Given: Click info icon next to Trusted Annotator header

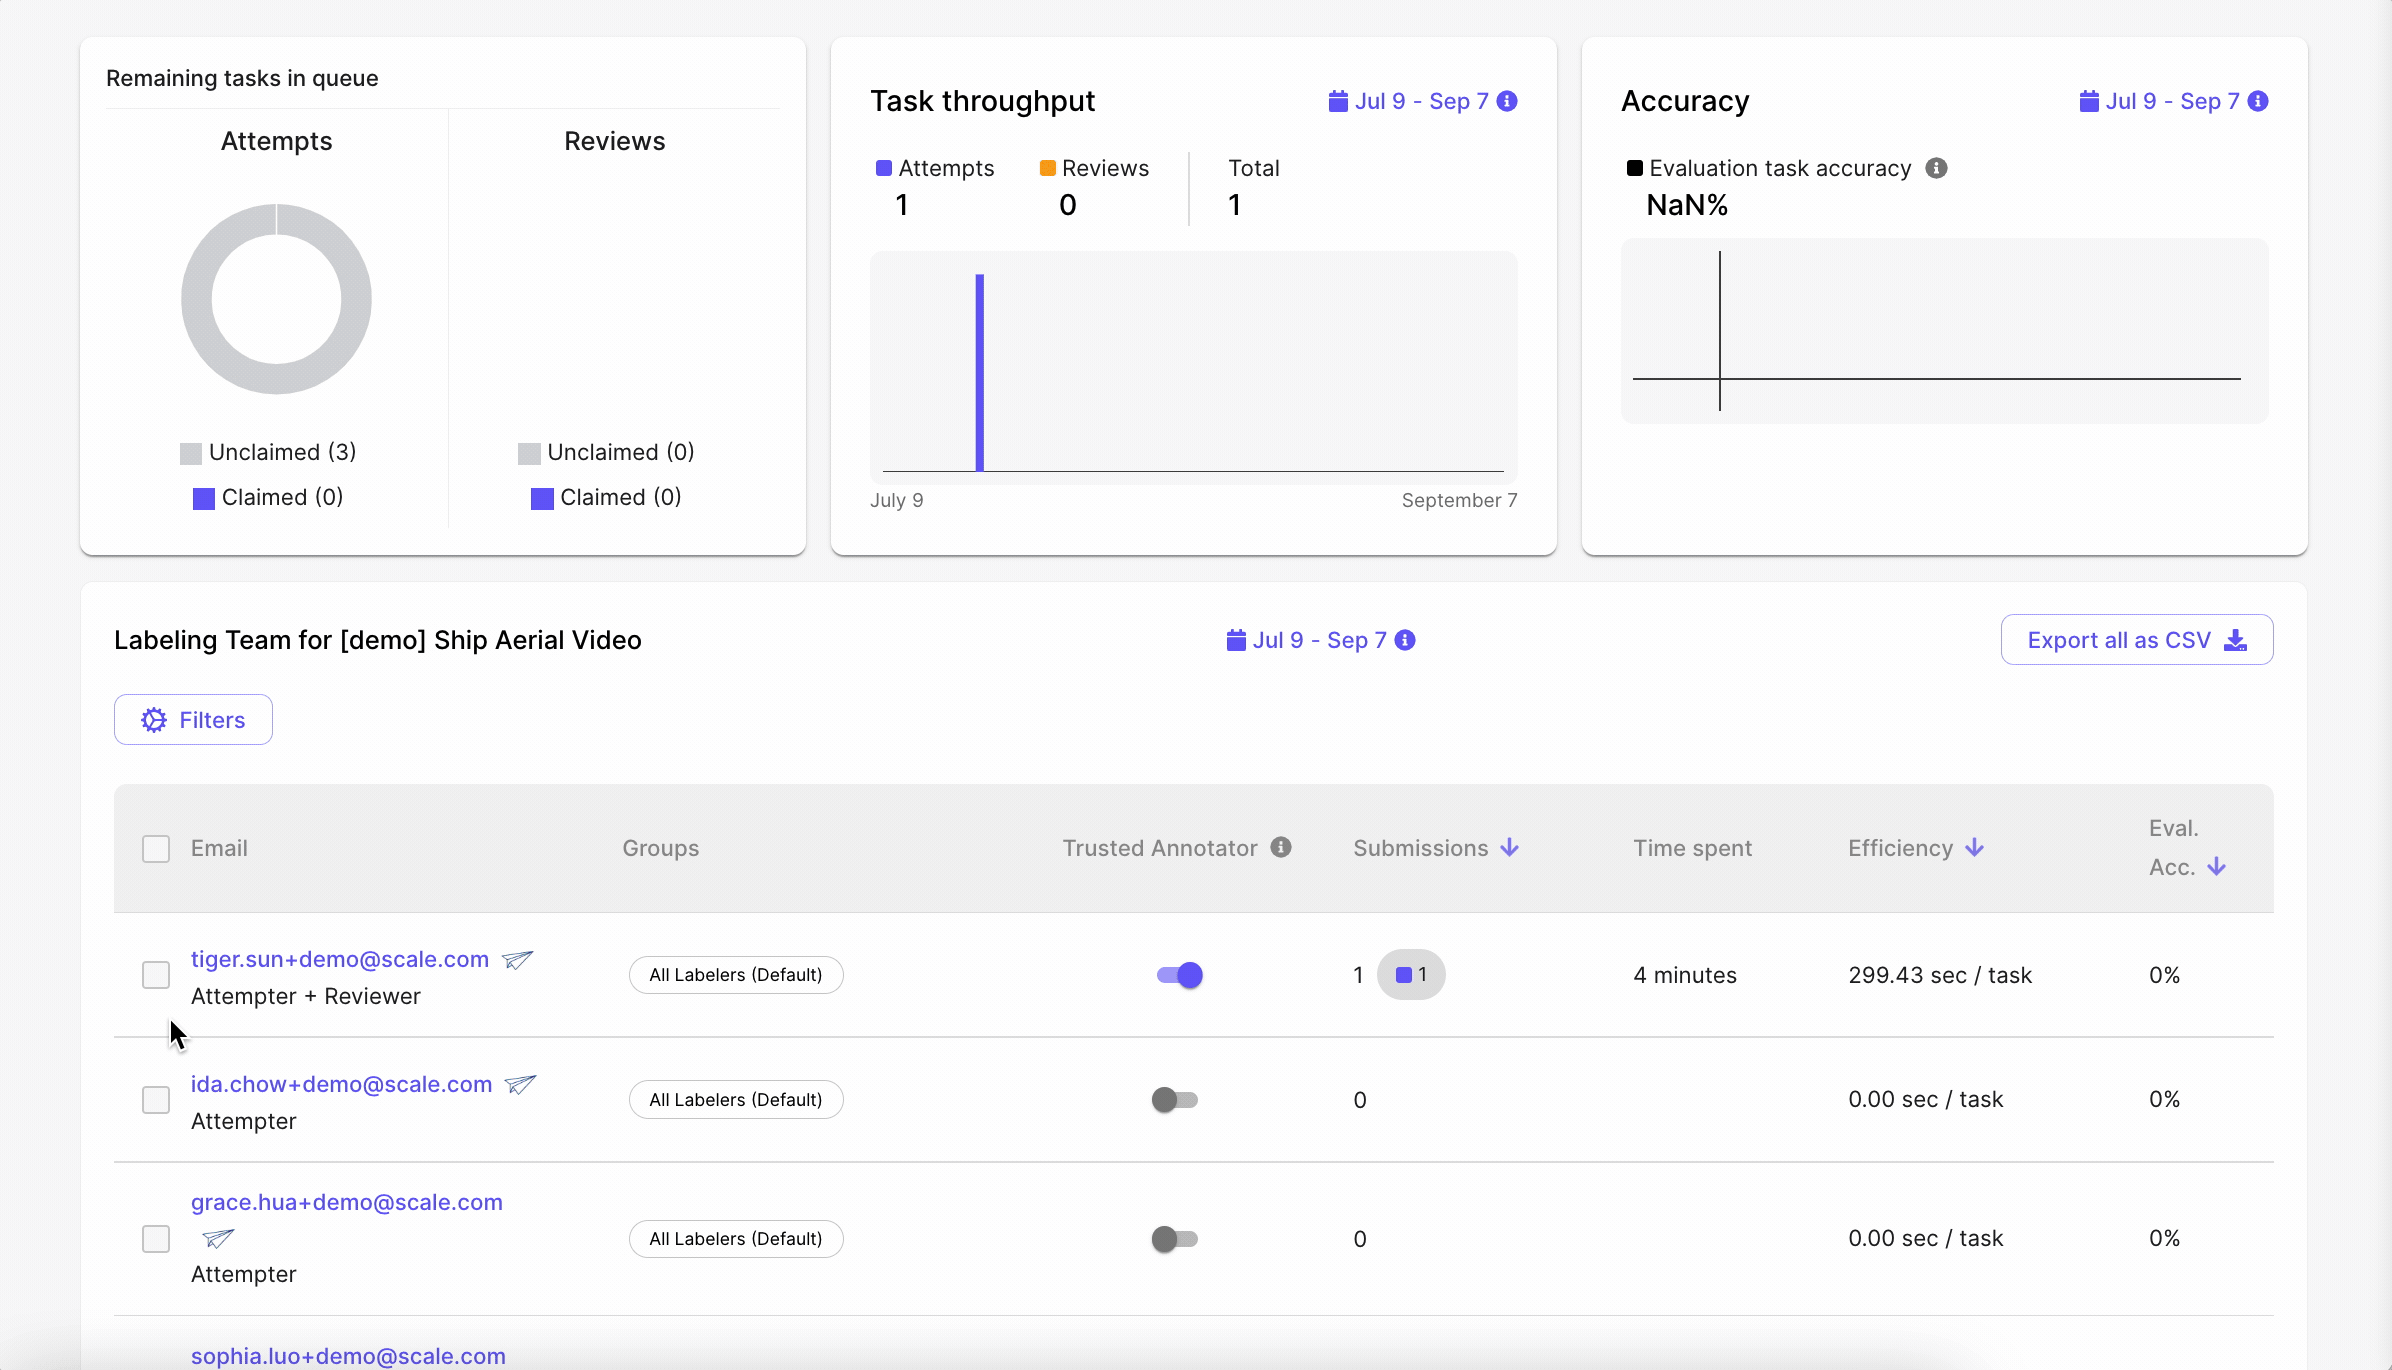Looking at the screenshot, I should tap(1281, 847).
